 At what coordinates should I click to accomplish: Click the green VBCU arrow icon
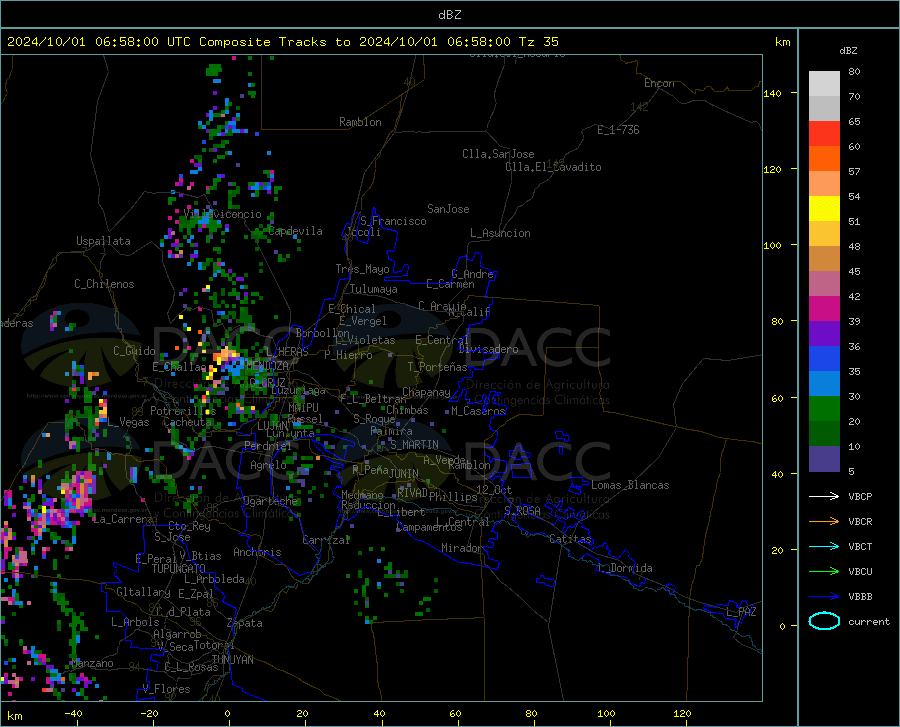pos(824,571)
